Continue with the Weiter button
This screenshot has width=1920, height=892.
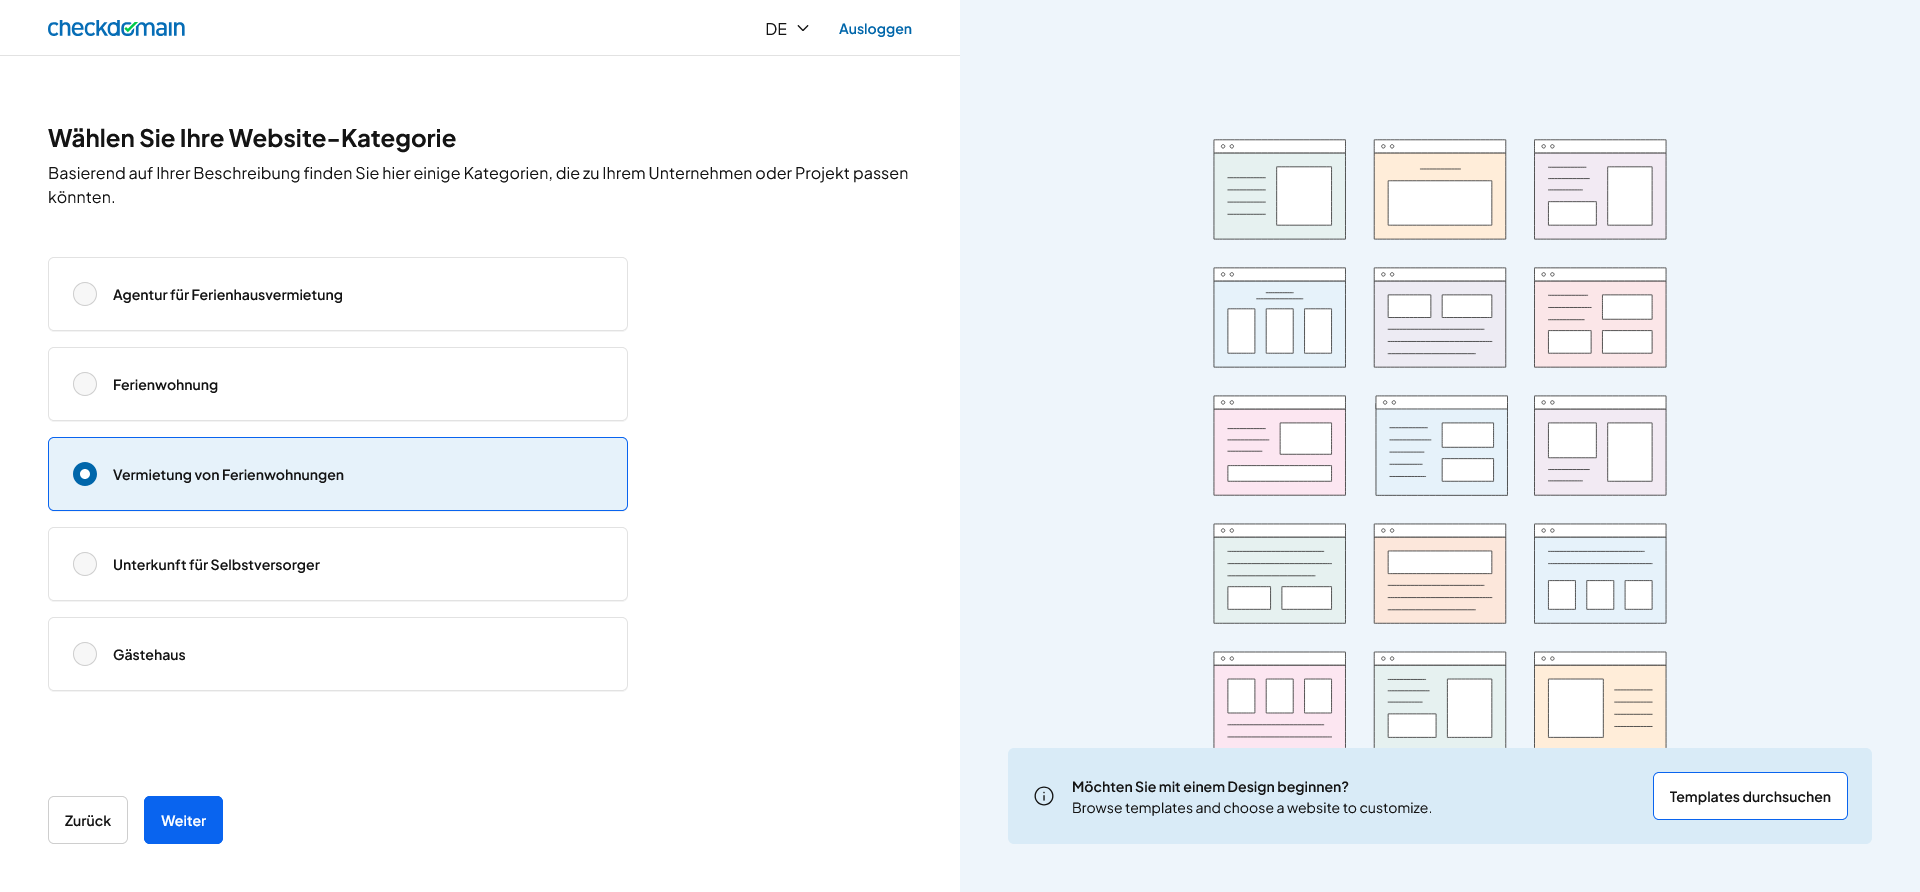(183, 820)
